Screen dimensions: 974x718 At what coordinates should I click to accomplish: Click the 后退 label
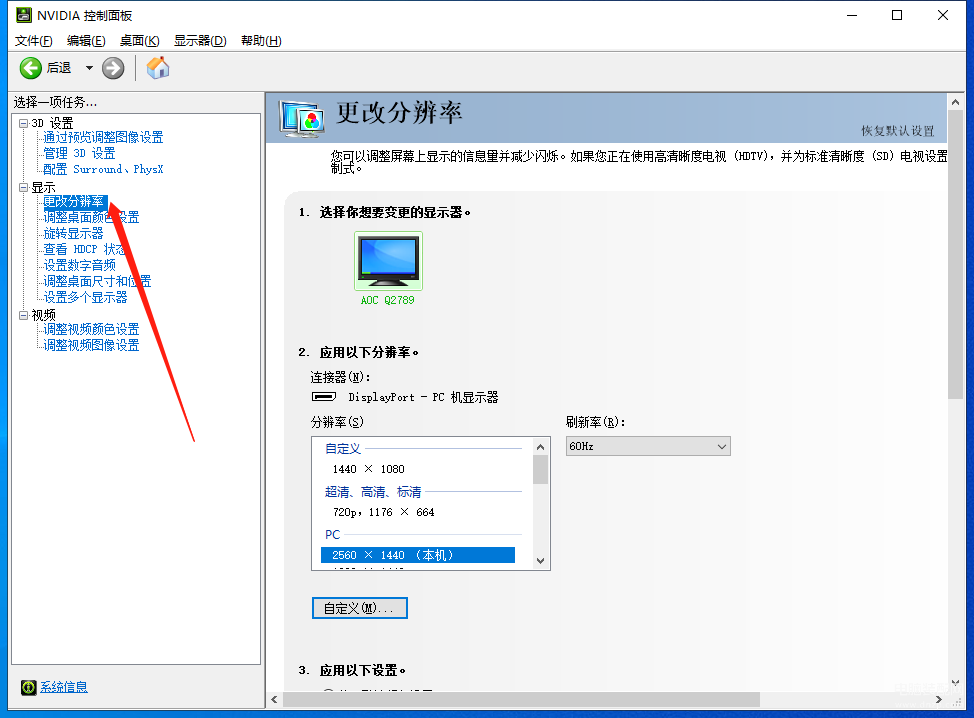(x=59, y=68)
